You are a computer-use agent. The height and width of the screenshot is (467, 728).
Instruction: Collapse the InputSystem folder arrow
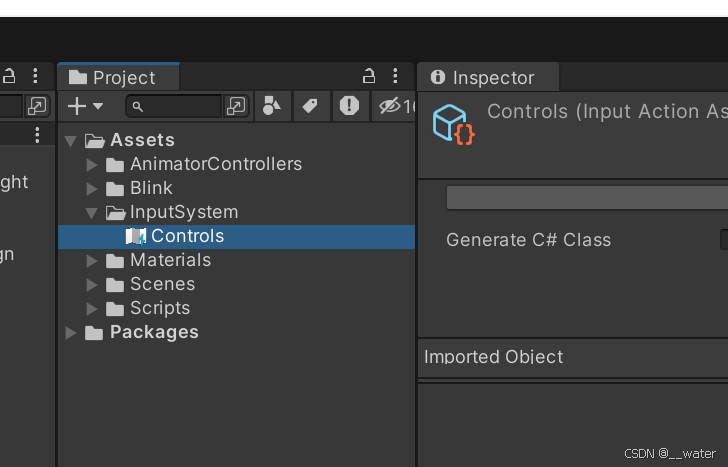91,213
